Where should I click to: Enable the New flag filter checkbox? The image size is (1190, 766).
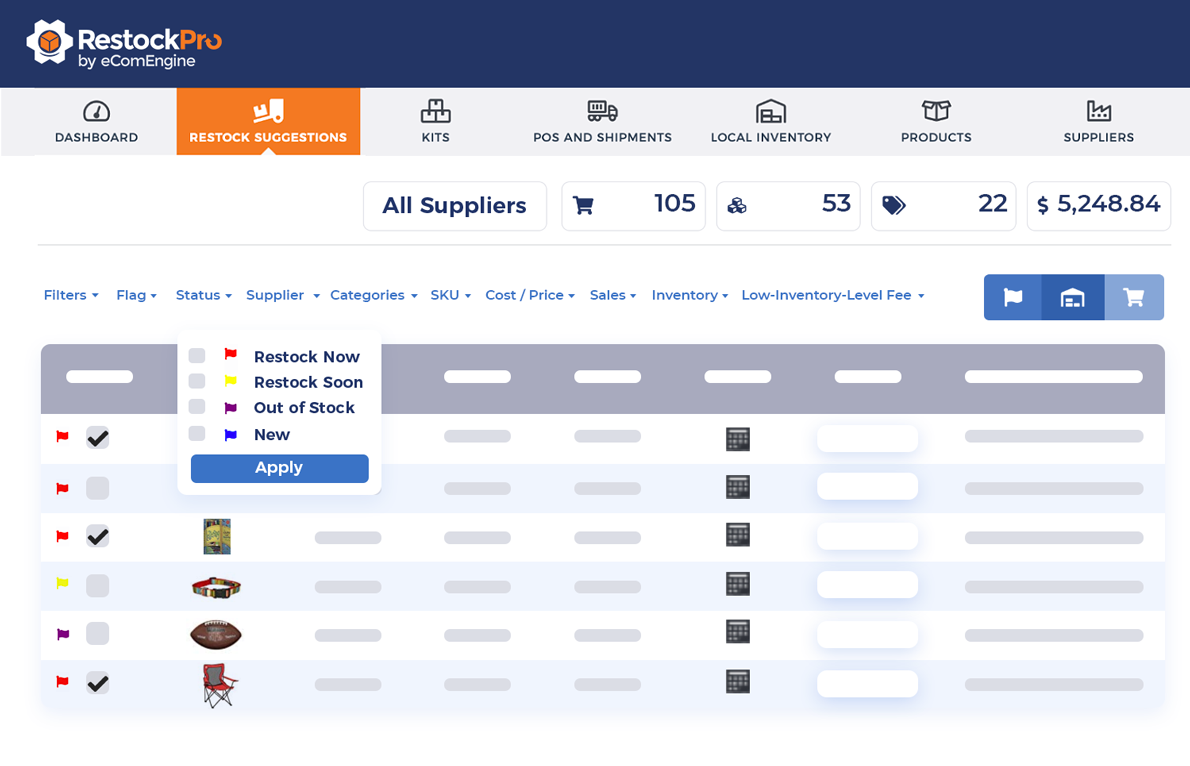(x=197, y=435)
